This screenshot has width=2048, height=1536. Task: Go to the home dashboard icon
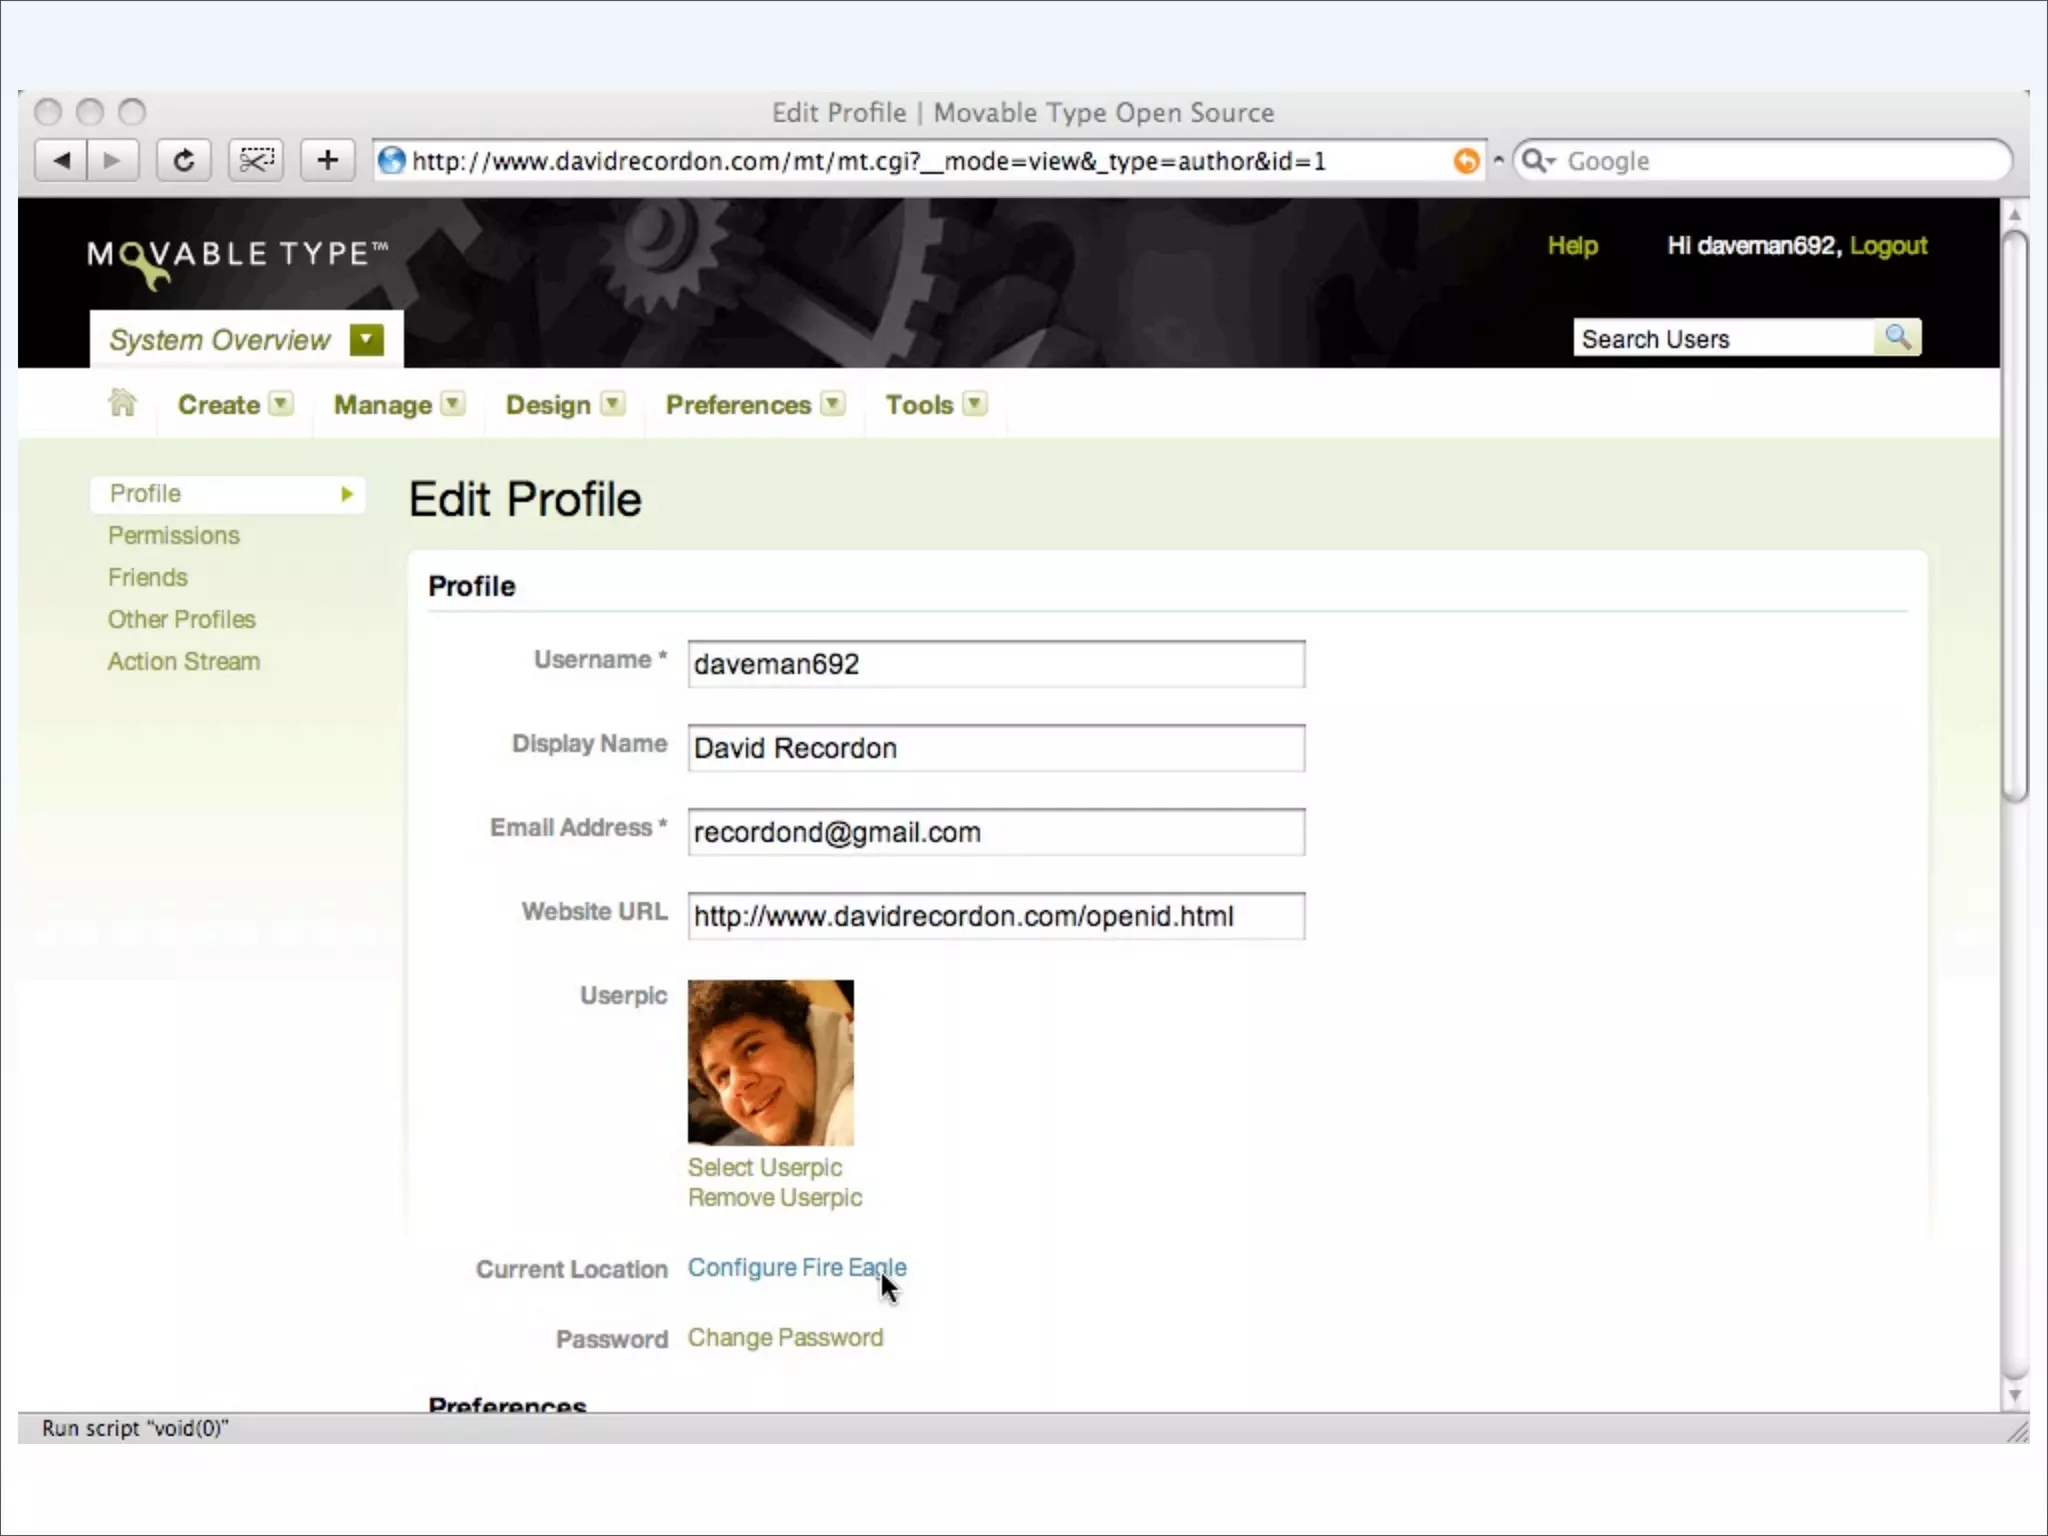click(122, 403)
